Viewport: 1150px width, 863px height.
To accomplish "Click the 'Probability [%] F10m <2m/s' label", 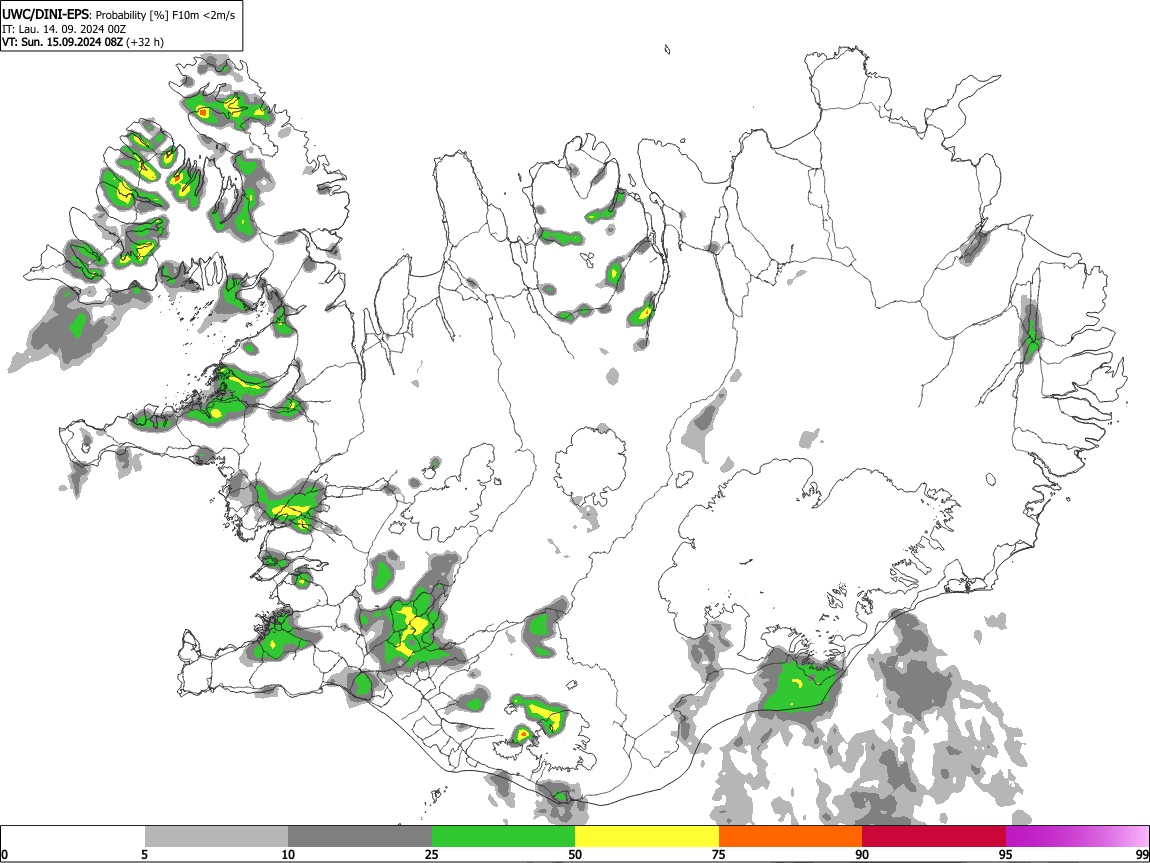I will pos(165,15).
